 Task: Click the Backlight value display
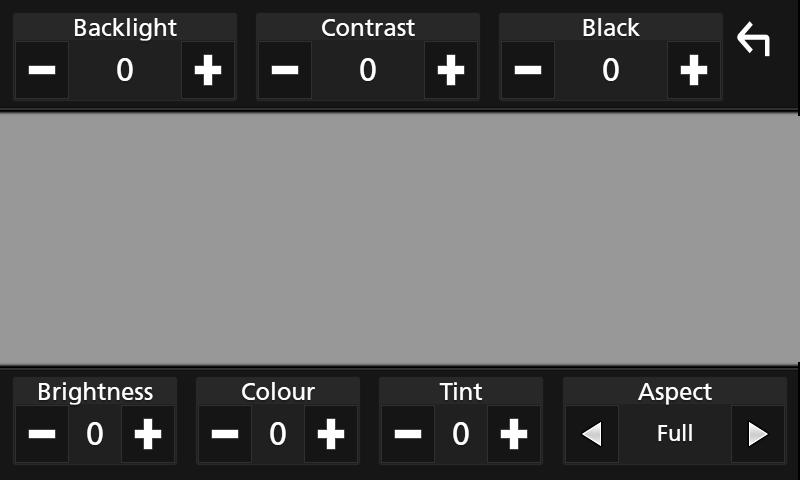point(125,70)
